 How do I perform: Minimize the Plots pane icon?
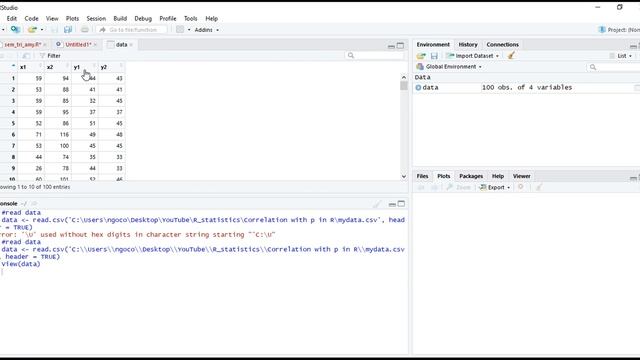coord(633,178)
